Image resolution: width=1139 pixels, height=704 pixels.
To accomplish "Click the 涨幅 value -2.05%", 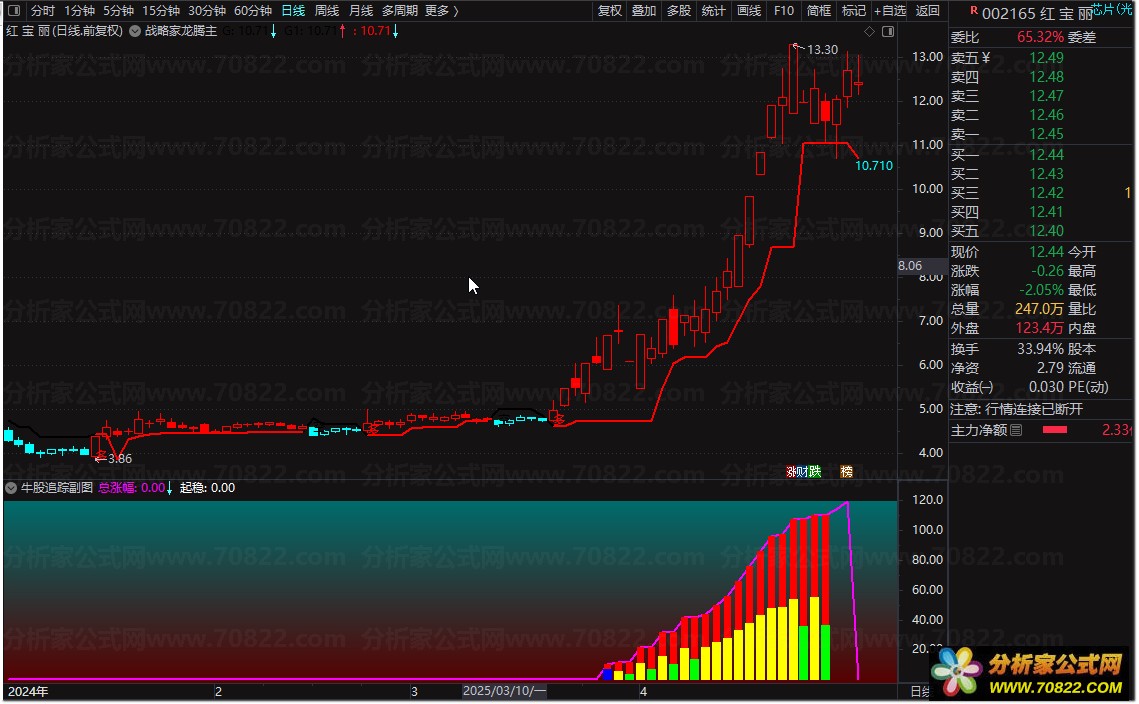I will point(1042,289).
